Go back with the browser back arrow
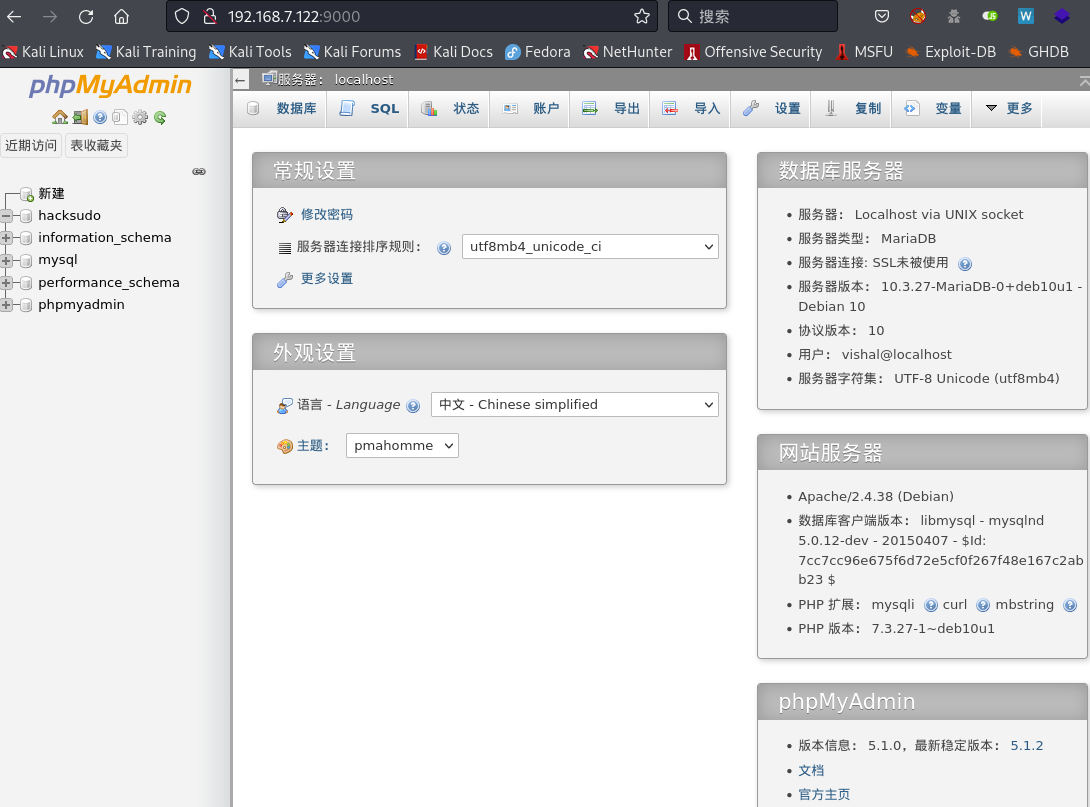Screen dimensions: 1090x807 coord(14,17)
